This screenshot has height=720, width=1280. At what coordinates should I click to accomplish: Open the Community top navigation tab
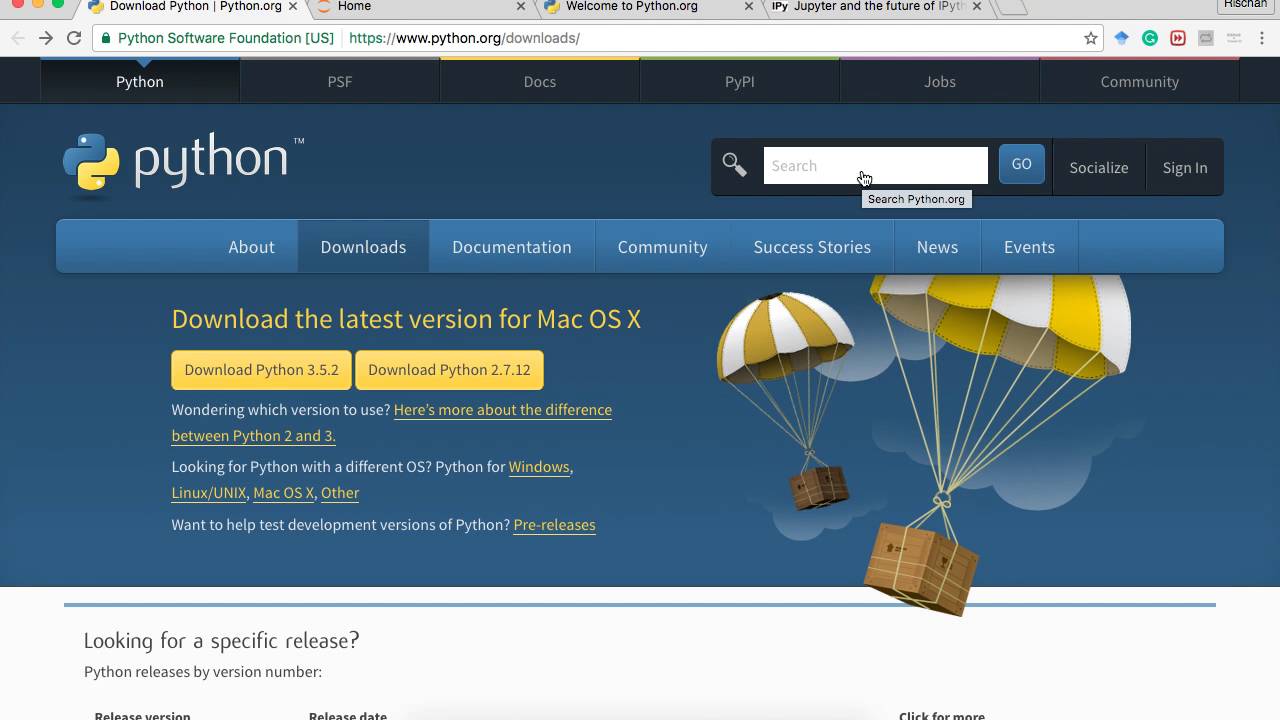[1140, 81]
